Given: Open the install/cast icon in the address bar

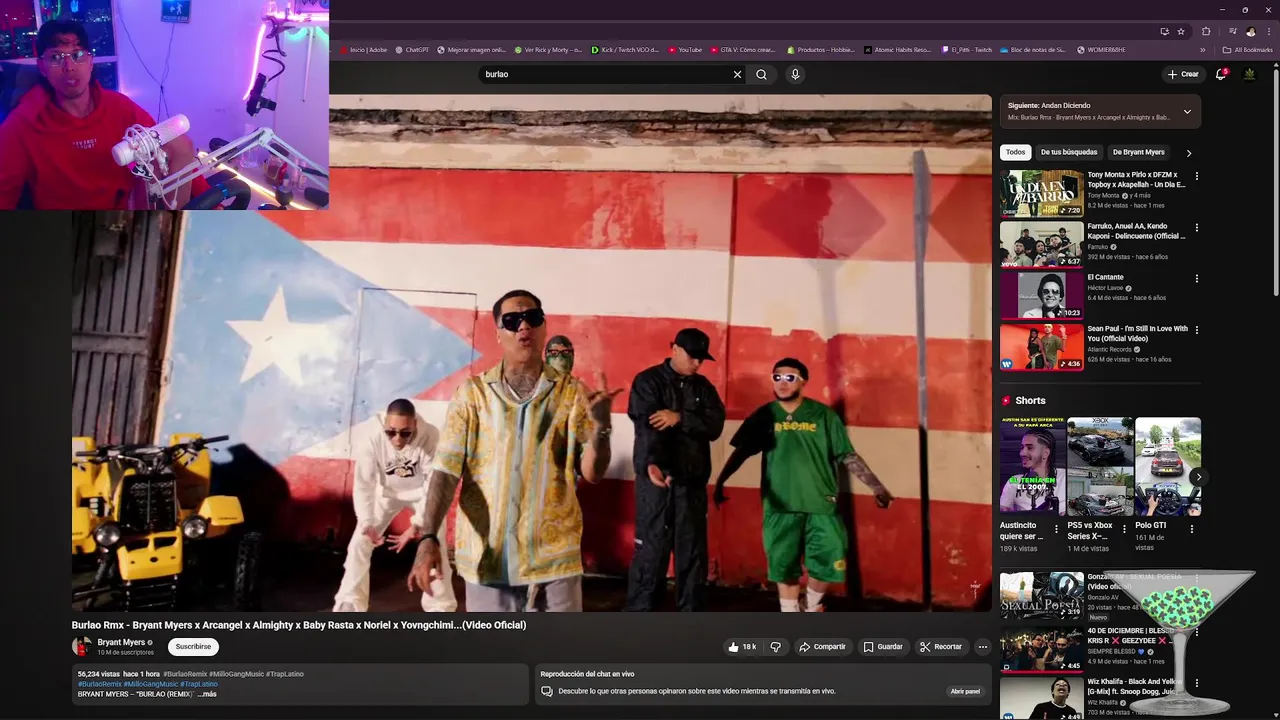Looking at the screenshot, I should coord(1164,31).
